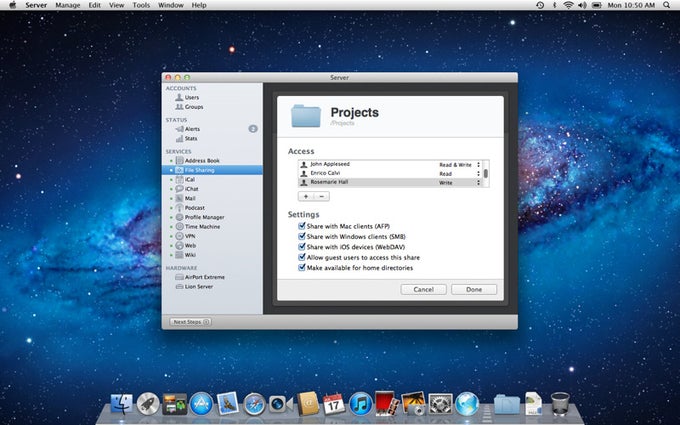
Task: Open the Edit menu
Action: (95, 5)
